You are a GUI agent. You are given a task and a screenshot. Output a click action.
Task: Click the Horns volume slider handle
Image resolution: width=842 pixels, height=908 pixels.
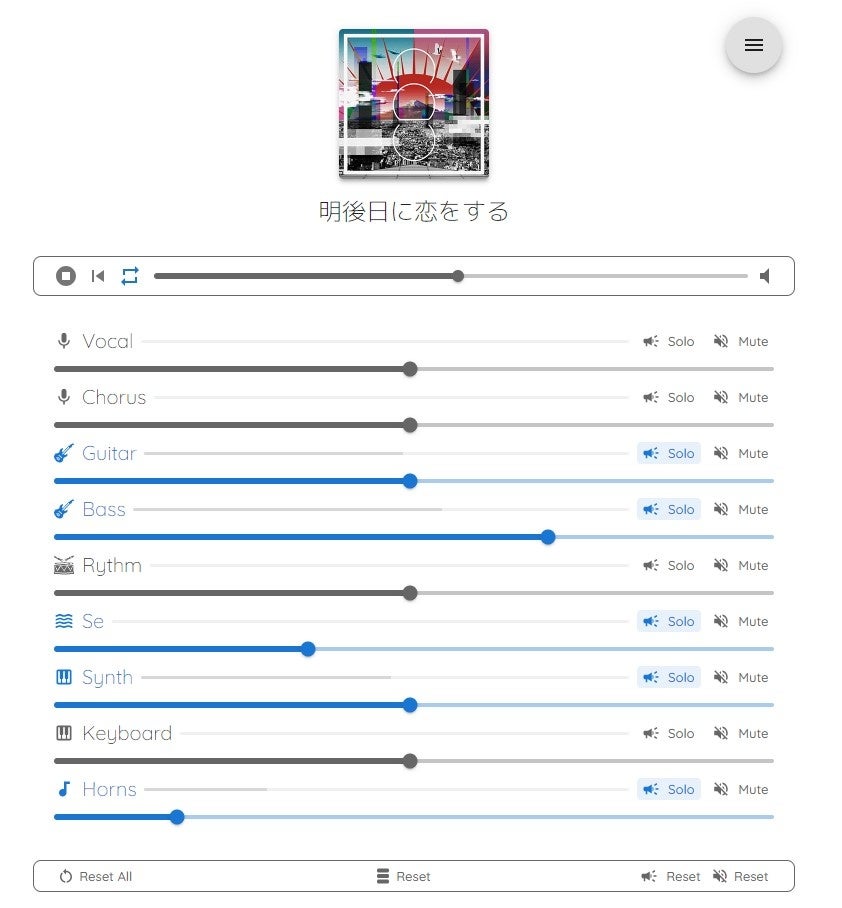coord(177,817)
